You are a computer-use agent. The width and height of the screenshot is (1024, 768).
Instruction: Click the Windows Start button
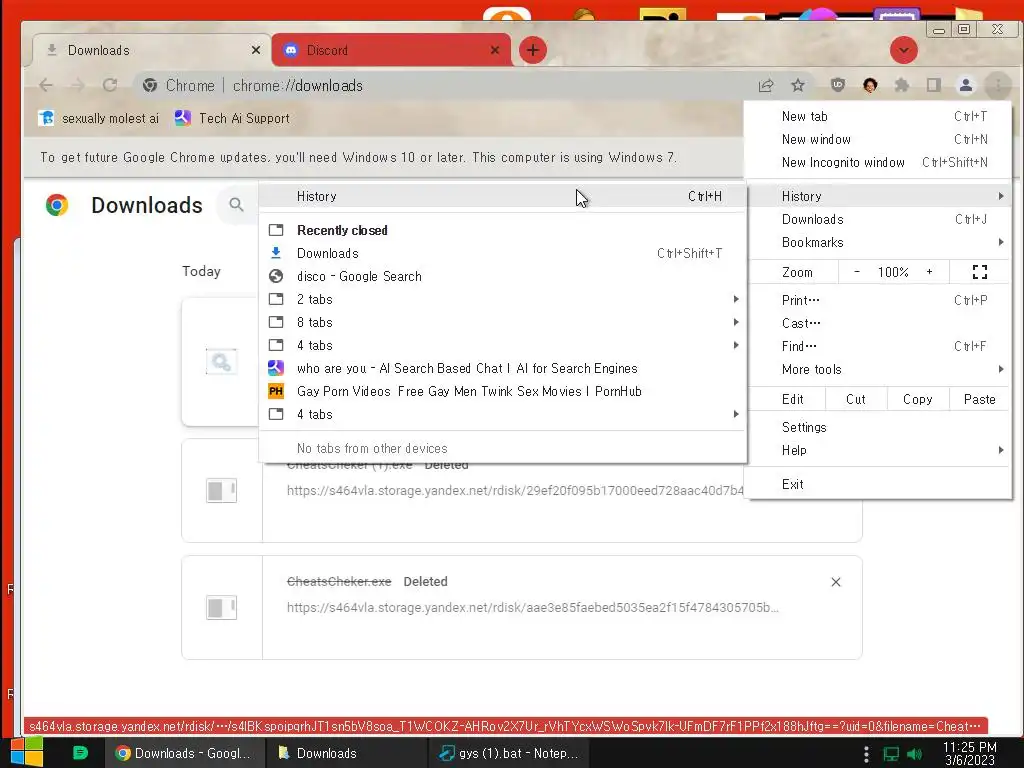(x=26, y=752)
